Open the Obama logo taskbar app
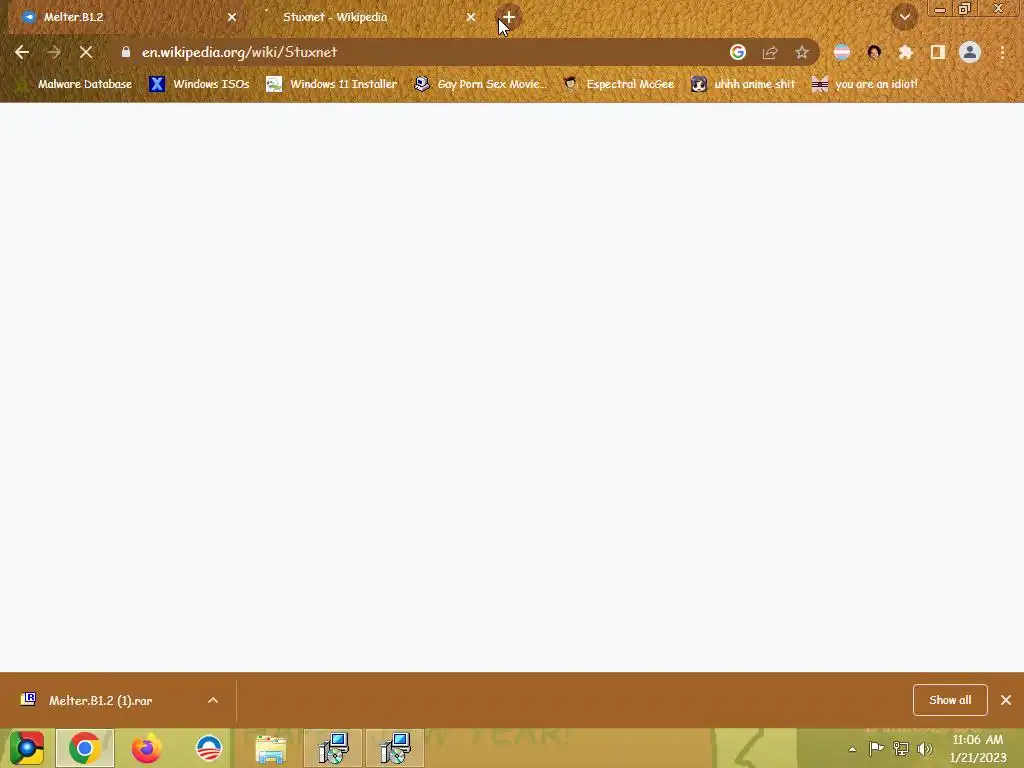The image size is (1024, 768). [209, 748]
